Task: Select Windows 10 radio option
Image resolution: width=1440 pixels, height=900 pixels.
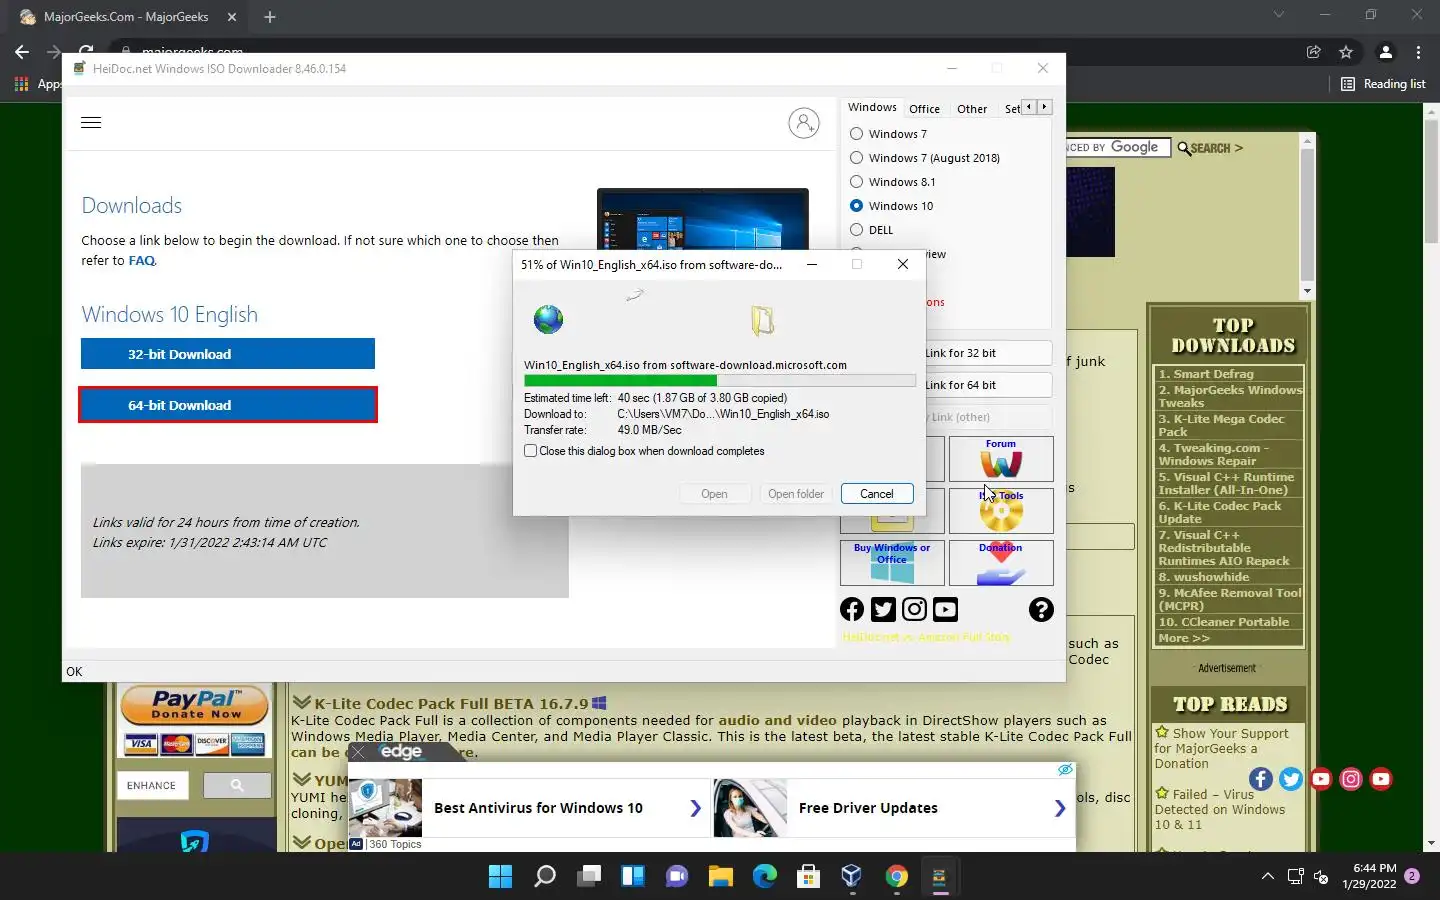Action: (856, 206)
